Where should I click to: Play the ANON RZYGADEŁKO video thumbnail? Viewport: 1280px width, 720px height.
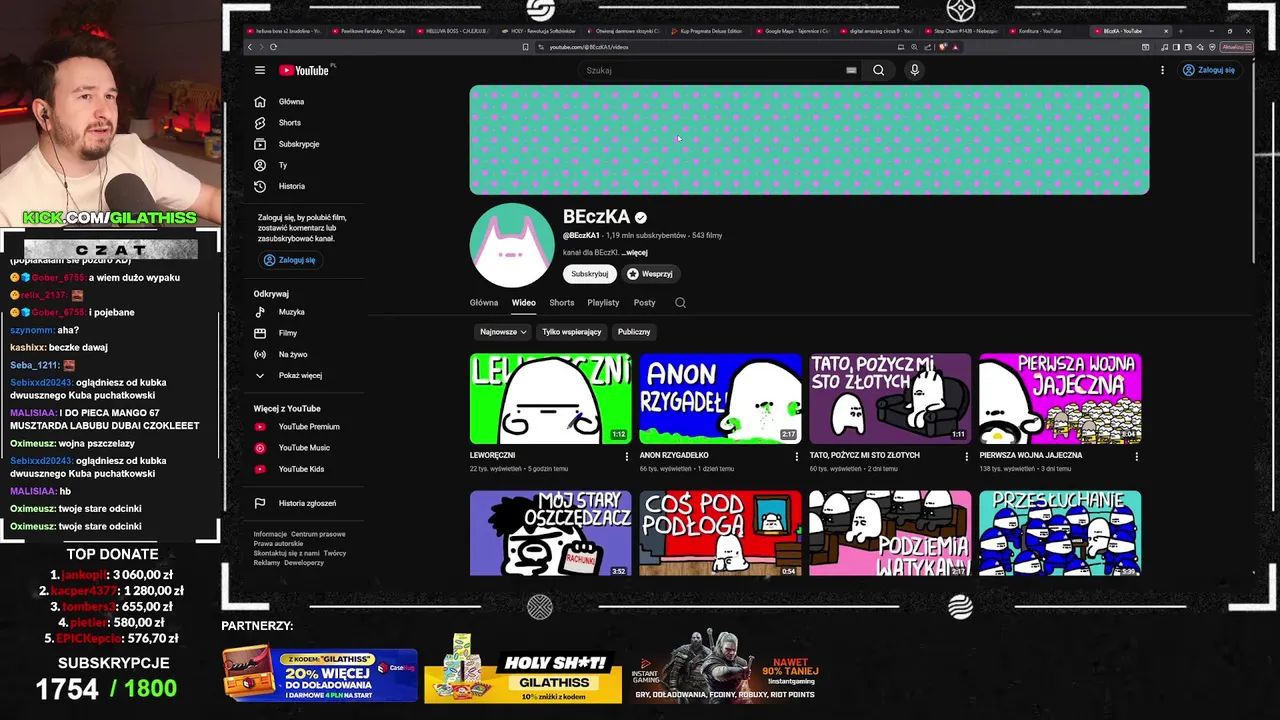coord(720,398)
